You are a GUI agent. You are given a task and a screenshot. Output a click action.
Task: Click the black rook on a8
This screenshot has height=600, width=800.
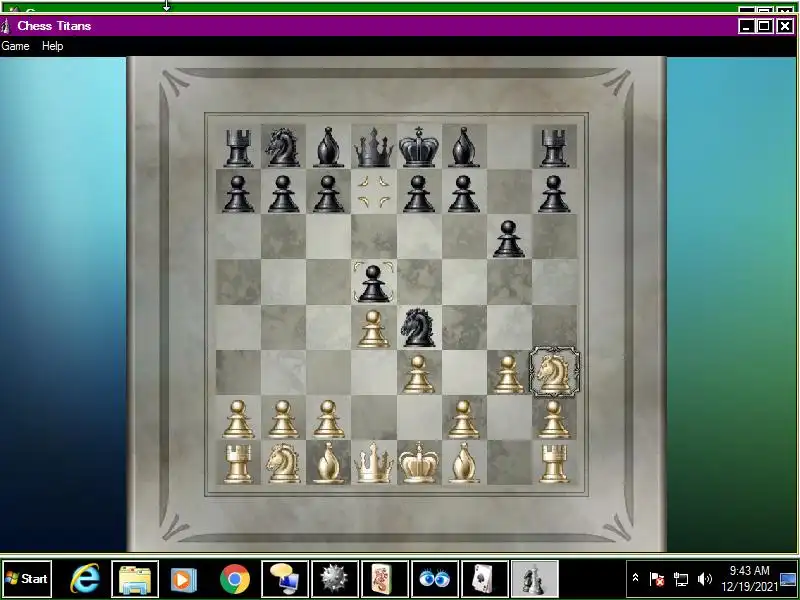pos(238,147)
